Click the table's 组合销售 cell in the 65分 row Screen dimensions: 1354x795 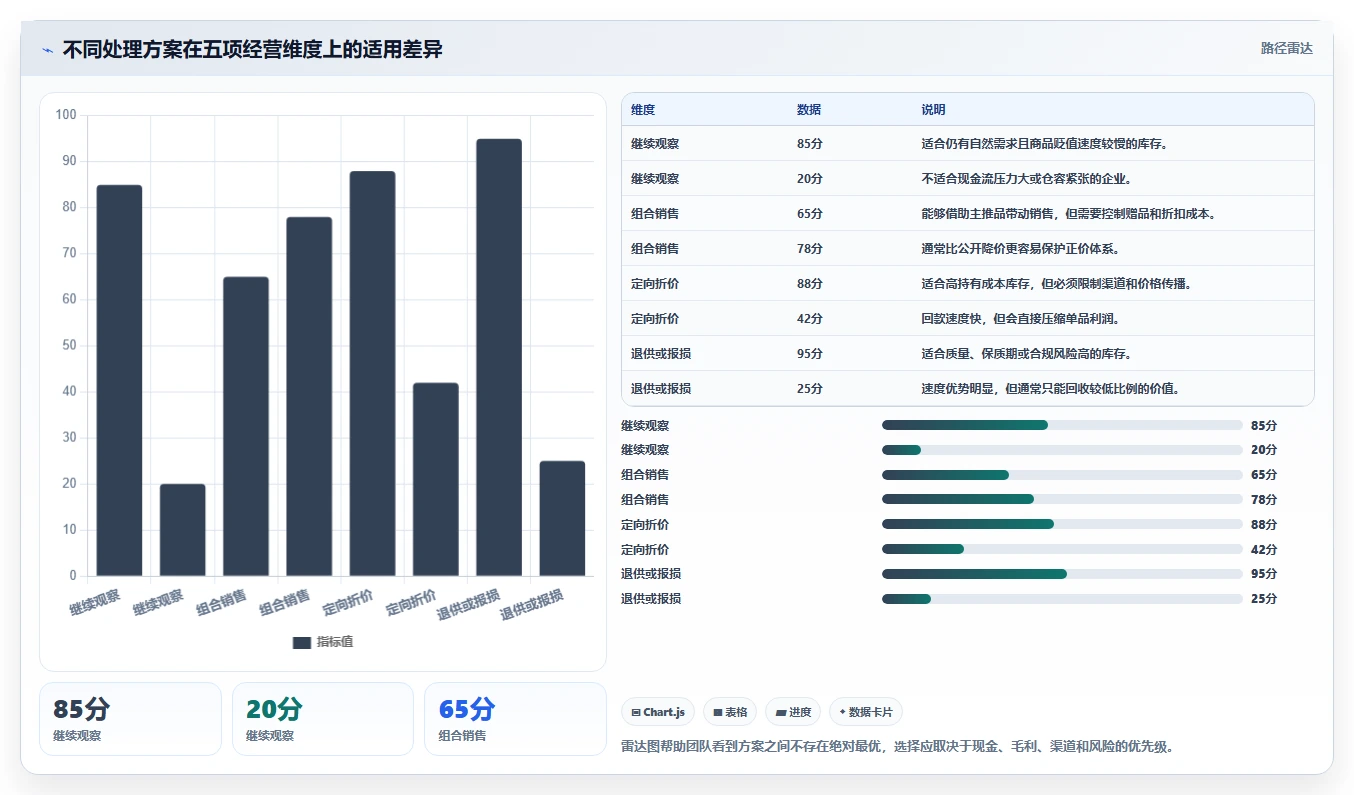(x=655, y=214)
